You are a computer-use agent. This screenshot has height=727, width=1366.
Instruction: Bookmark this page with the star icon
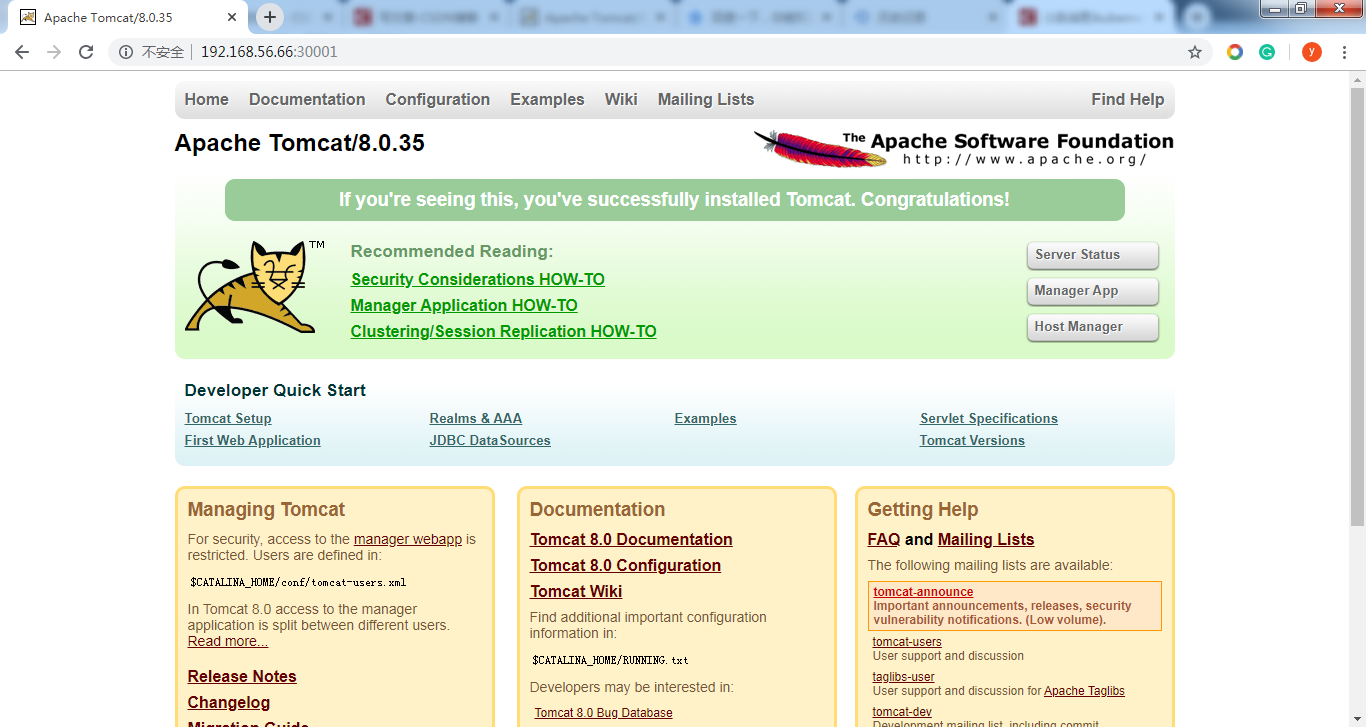pyautogui.click(x=1195, y=52)
